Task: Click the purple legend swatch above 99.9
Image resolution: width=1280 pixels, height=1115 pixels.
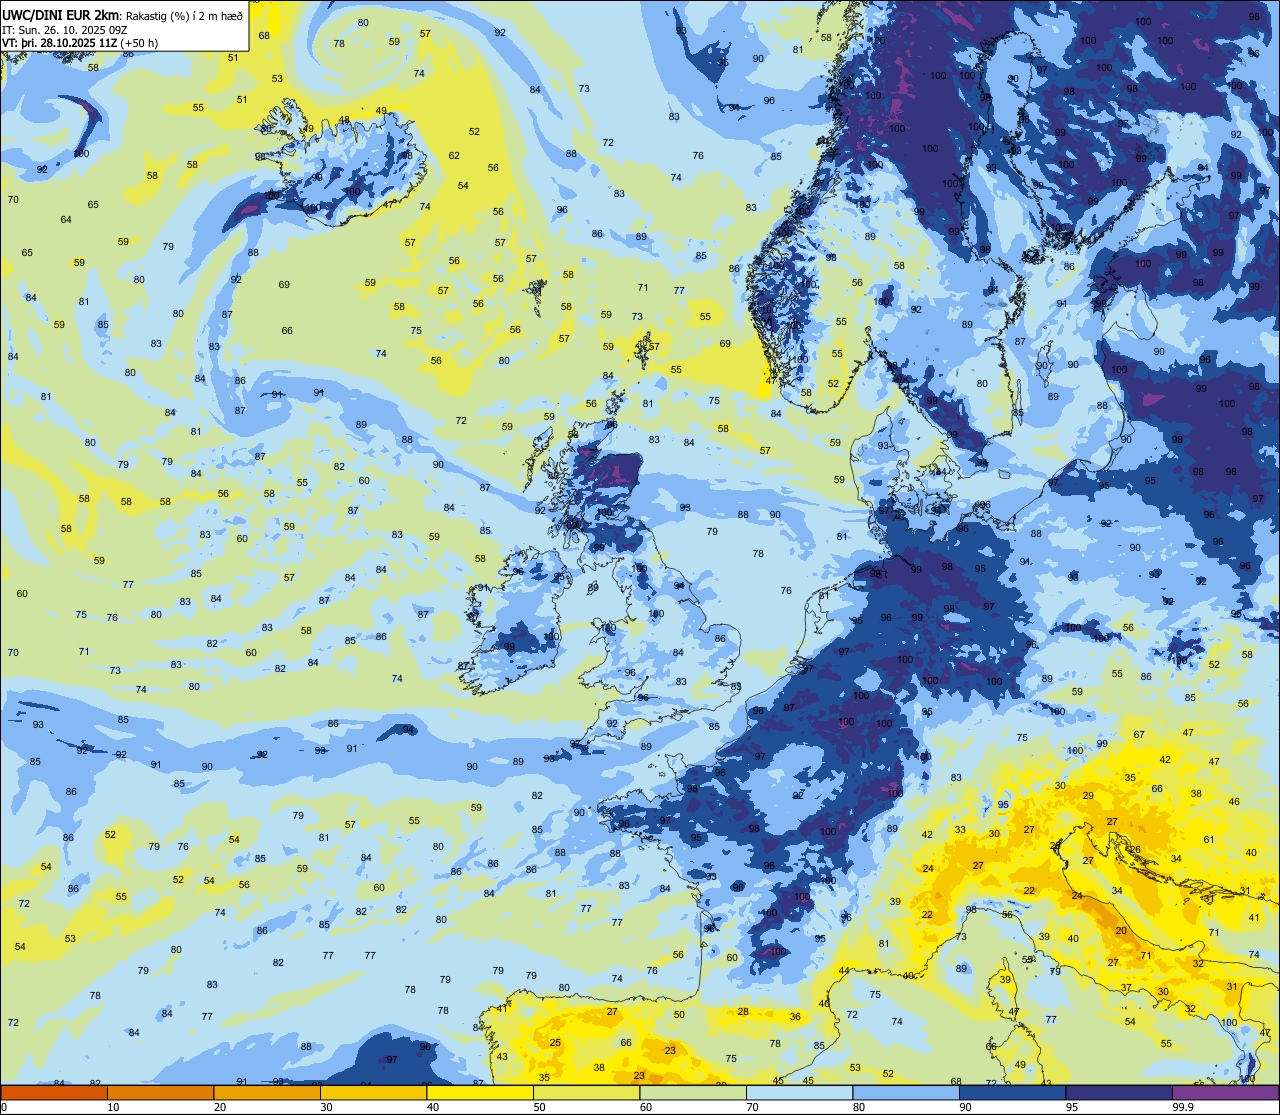Action: tap(1226, 1092)
